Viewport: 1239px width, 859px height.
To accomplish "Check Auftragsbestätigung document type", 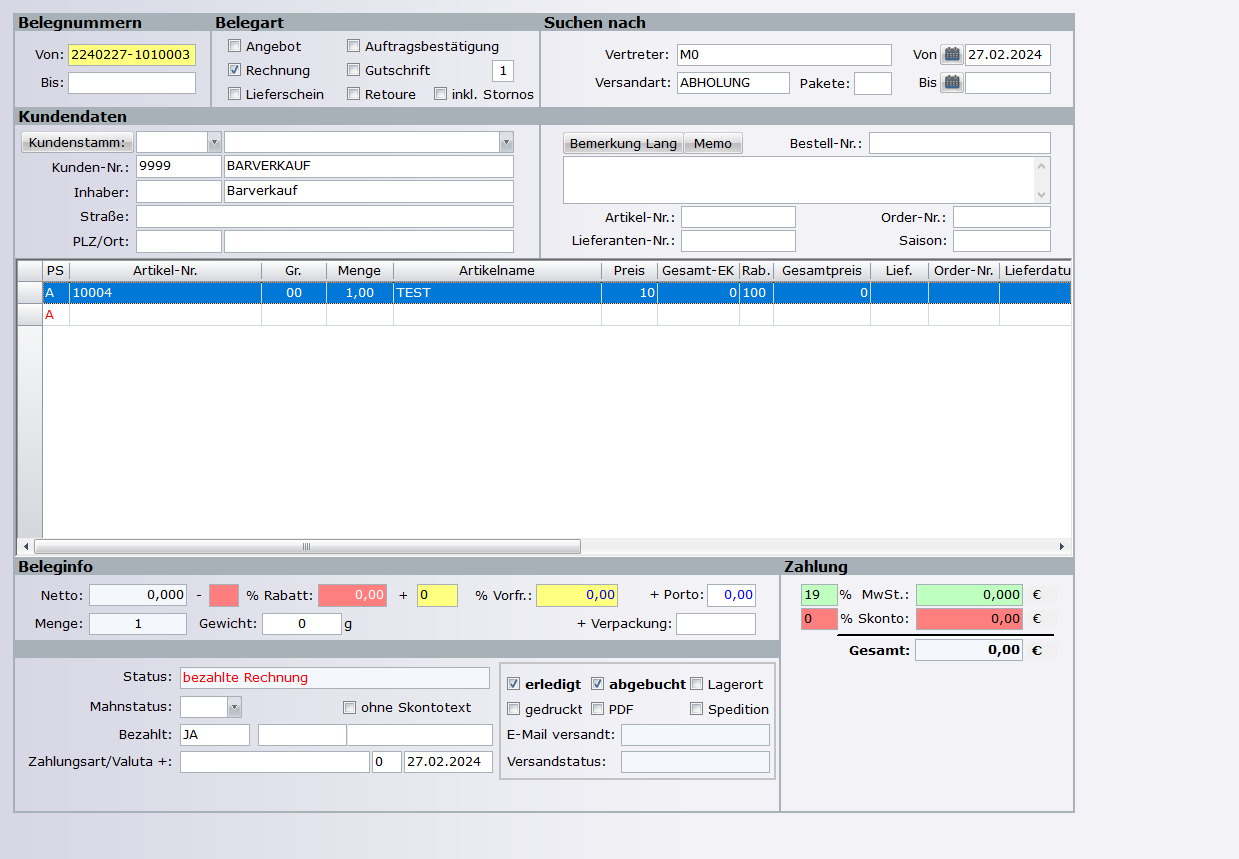I will pos(354,46).
